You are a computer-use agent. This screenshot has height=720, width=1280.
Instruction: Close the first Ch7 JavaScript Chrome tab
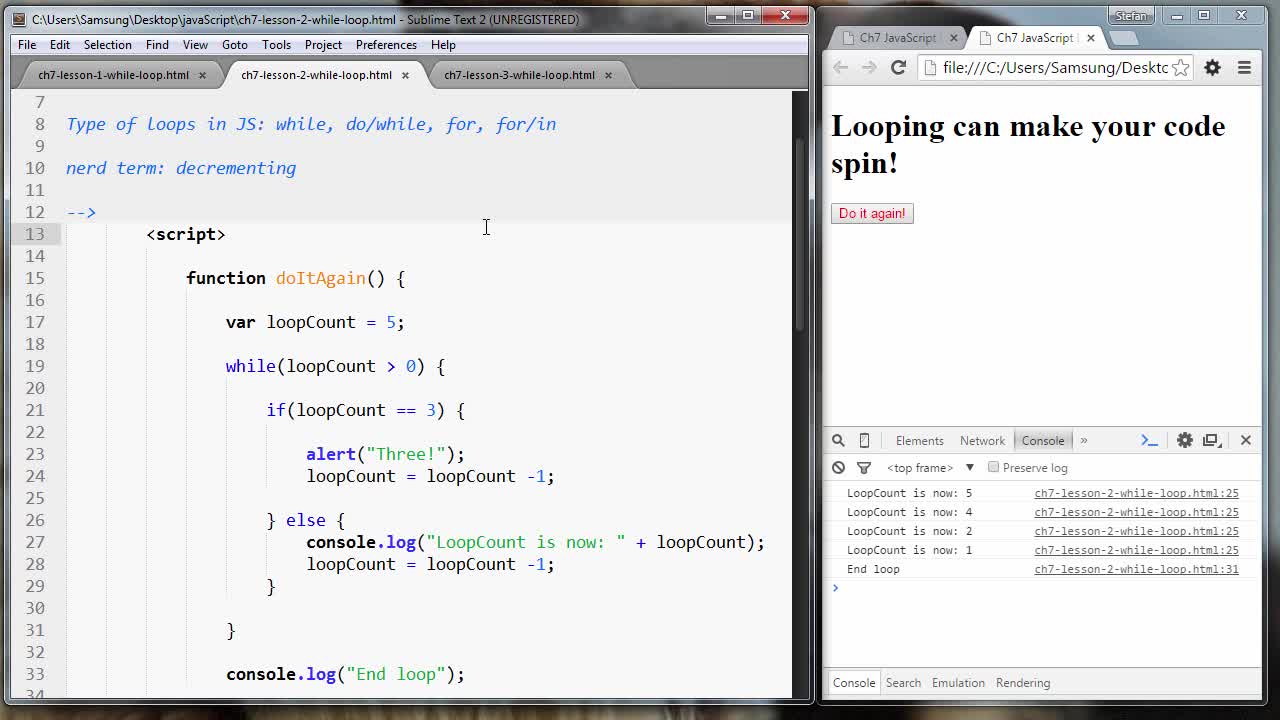953,38
